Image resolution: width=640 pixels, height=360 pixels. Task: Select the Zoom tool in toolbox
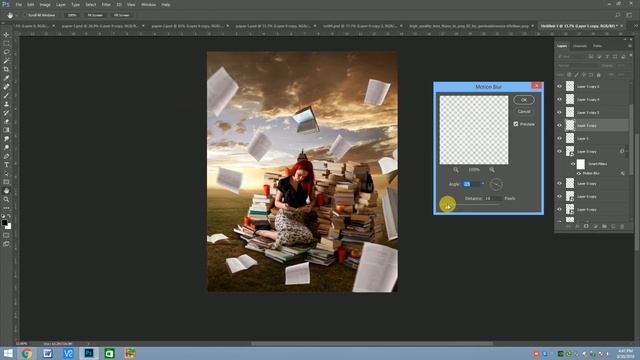[6, 200]
